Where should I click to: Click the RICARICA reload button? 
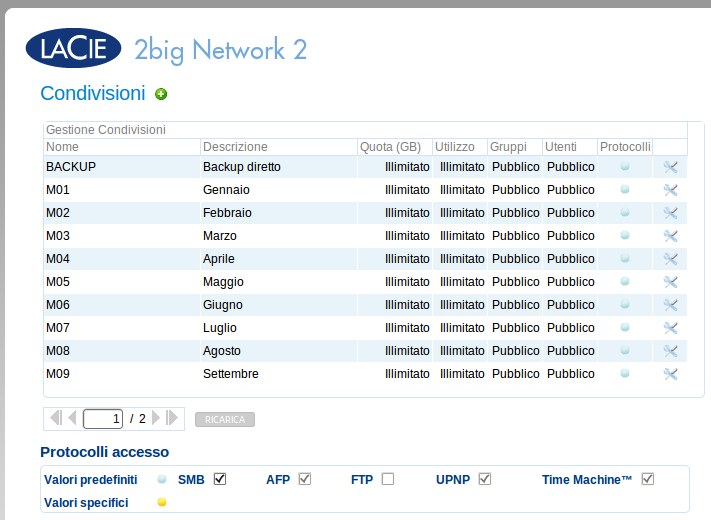225,419
